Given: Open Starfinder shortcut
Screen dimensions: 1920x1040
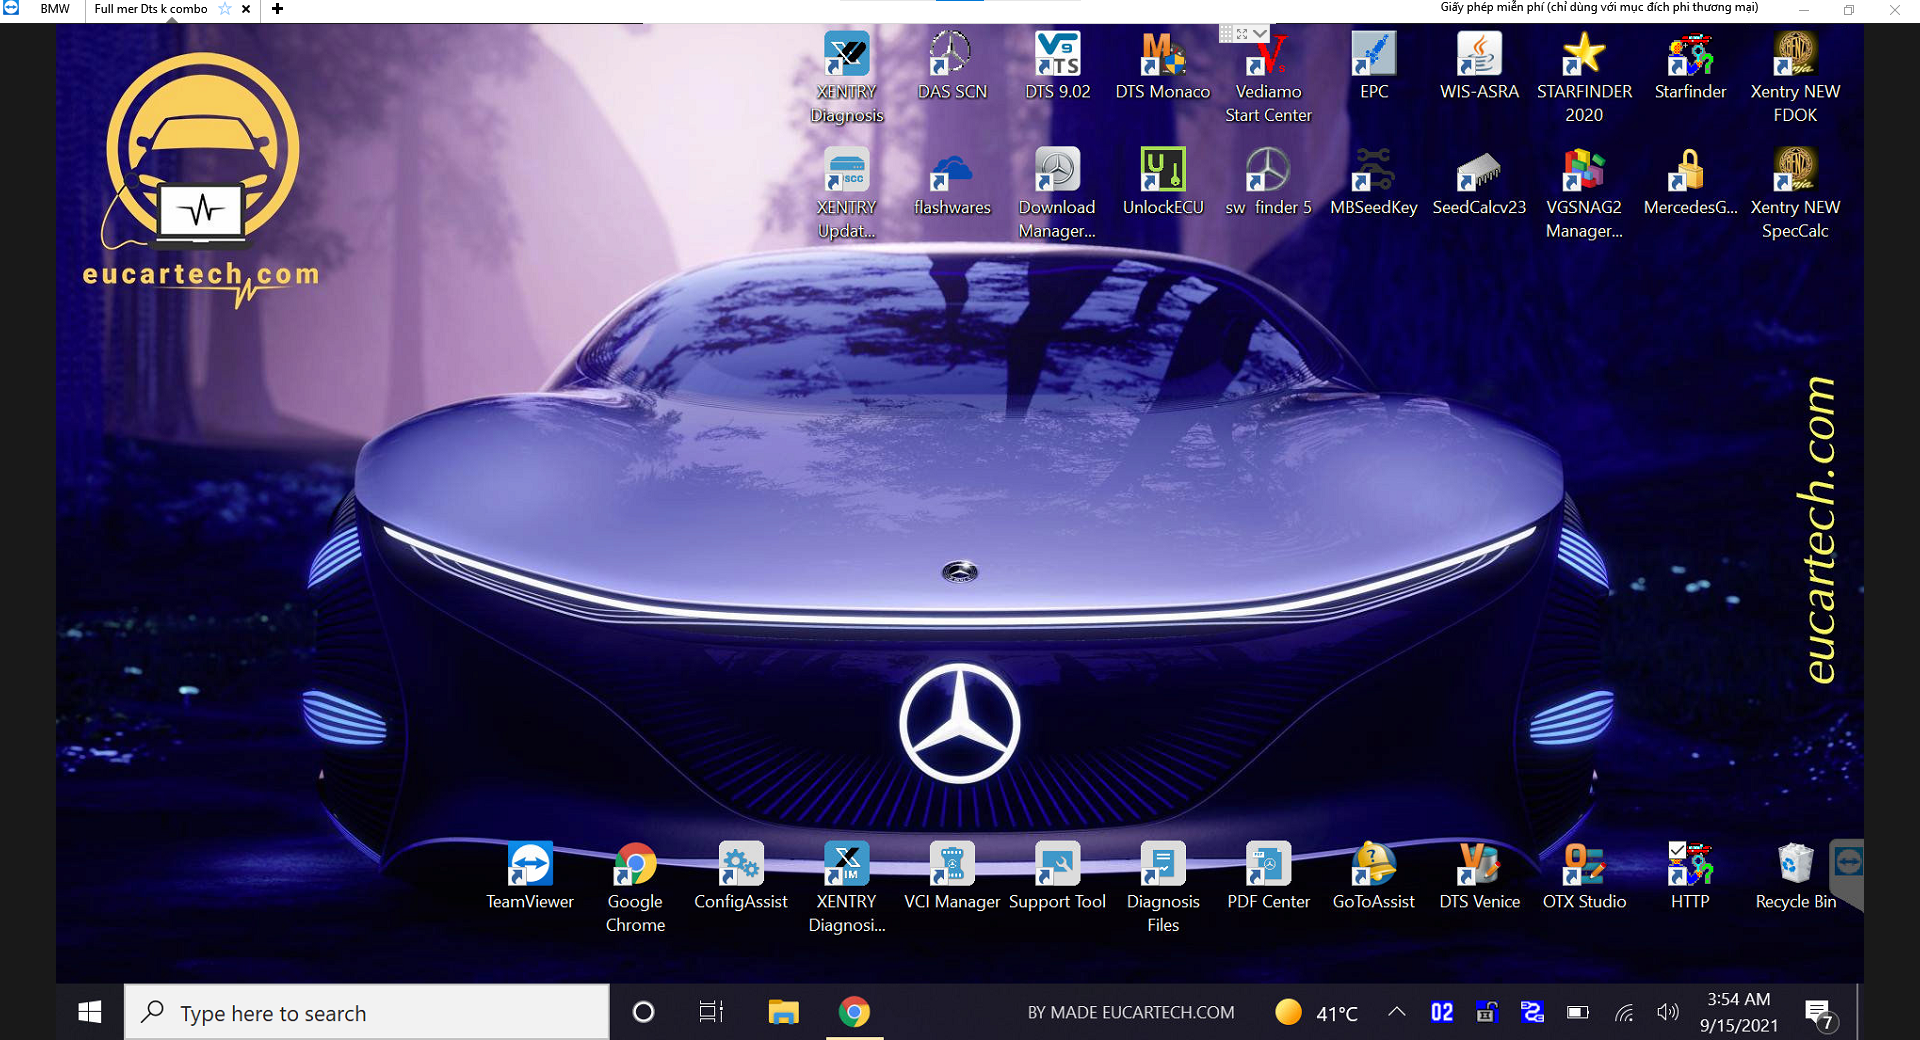Looking at the screenshot, I should 1690,66.
